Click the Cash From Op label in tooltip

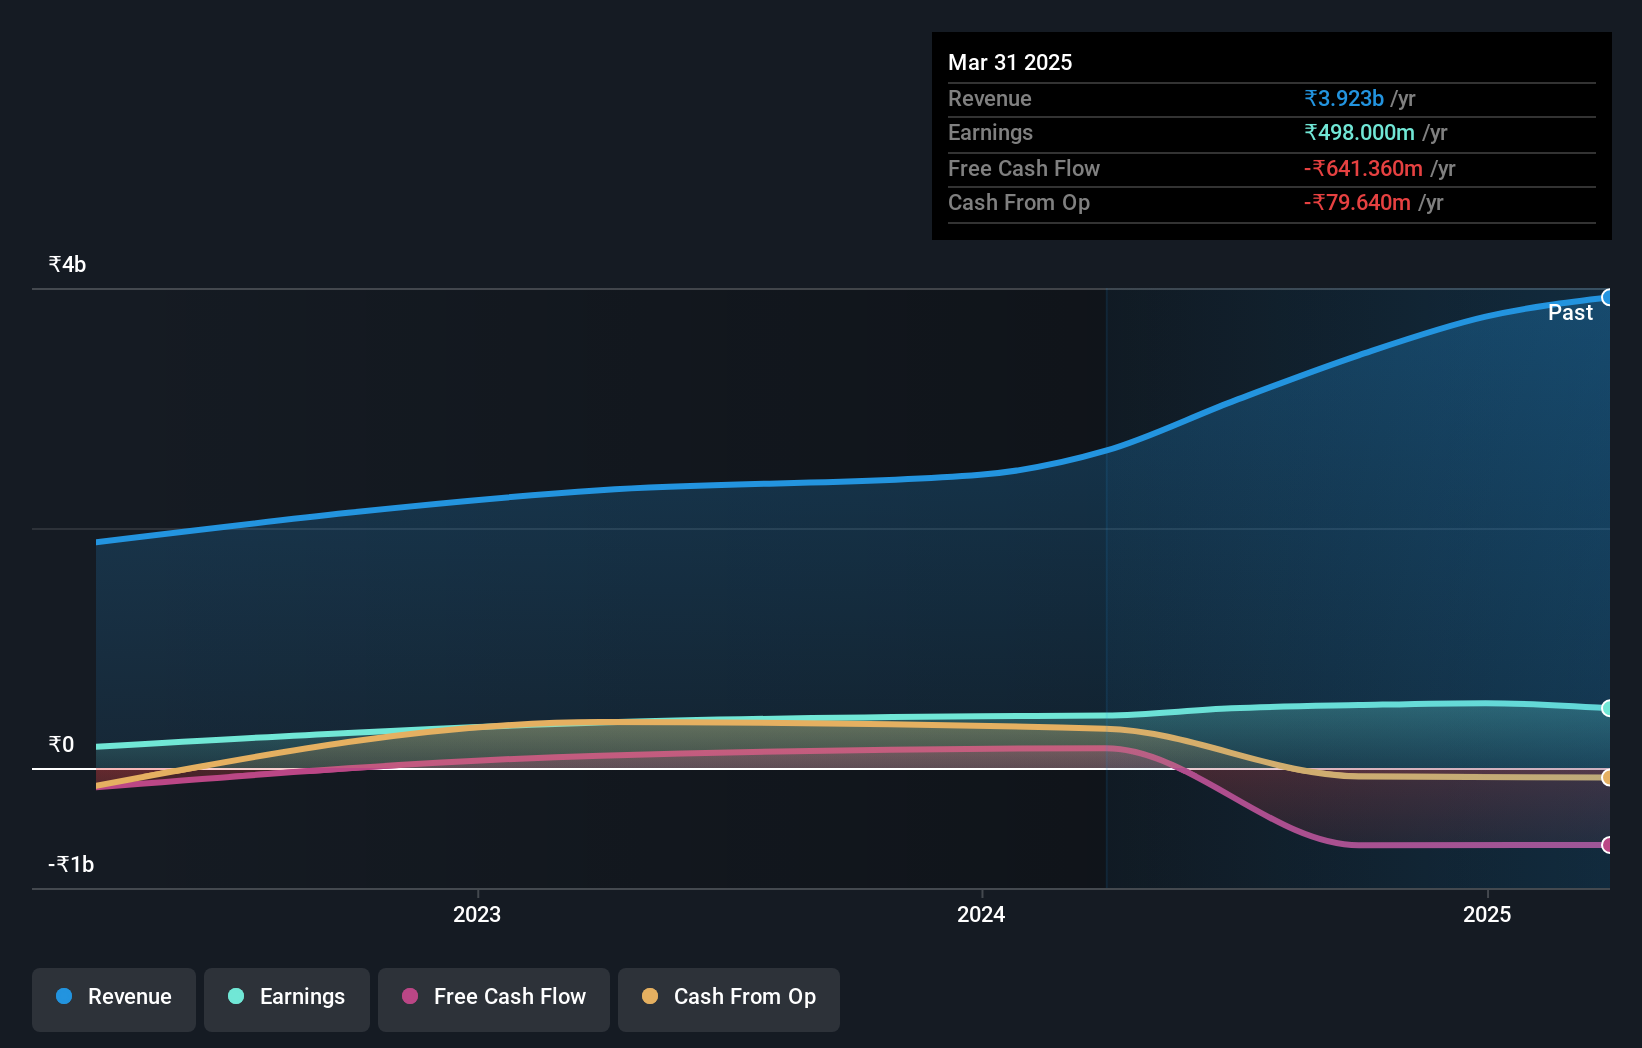(x=1019, y=202)
